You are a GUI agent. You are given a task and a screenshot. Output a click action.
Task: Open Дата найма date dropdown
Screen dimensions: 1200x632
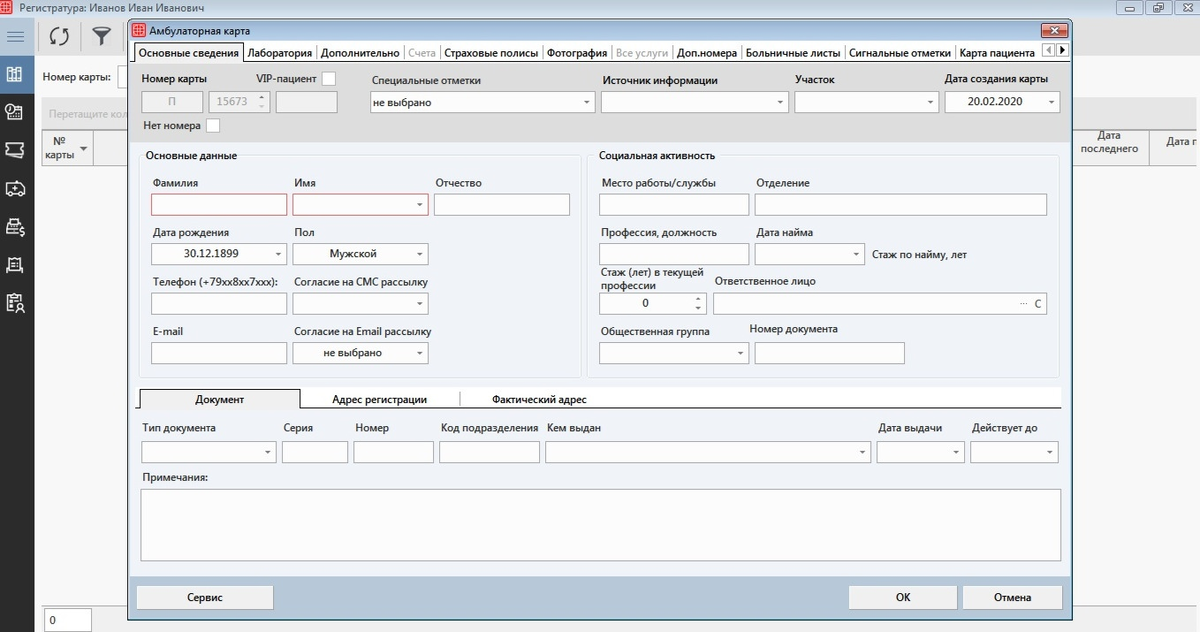click(855, 254)
